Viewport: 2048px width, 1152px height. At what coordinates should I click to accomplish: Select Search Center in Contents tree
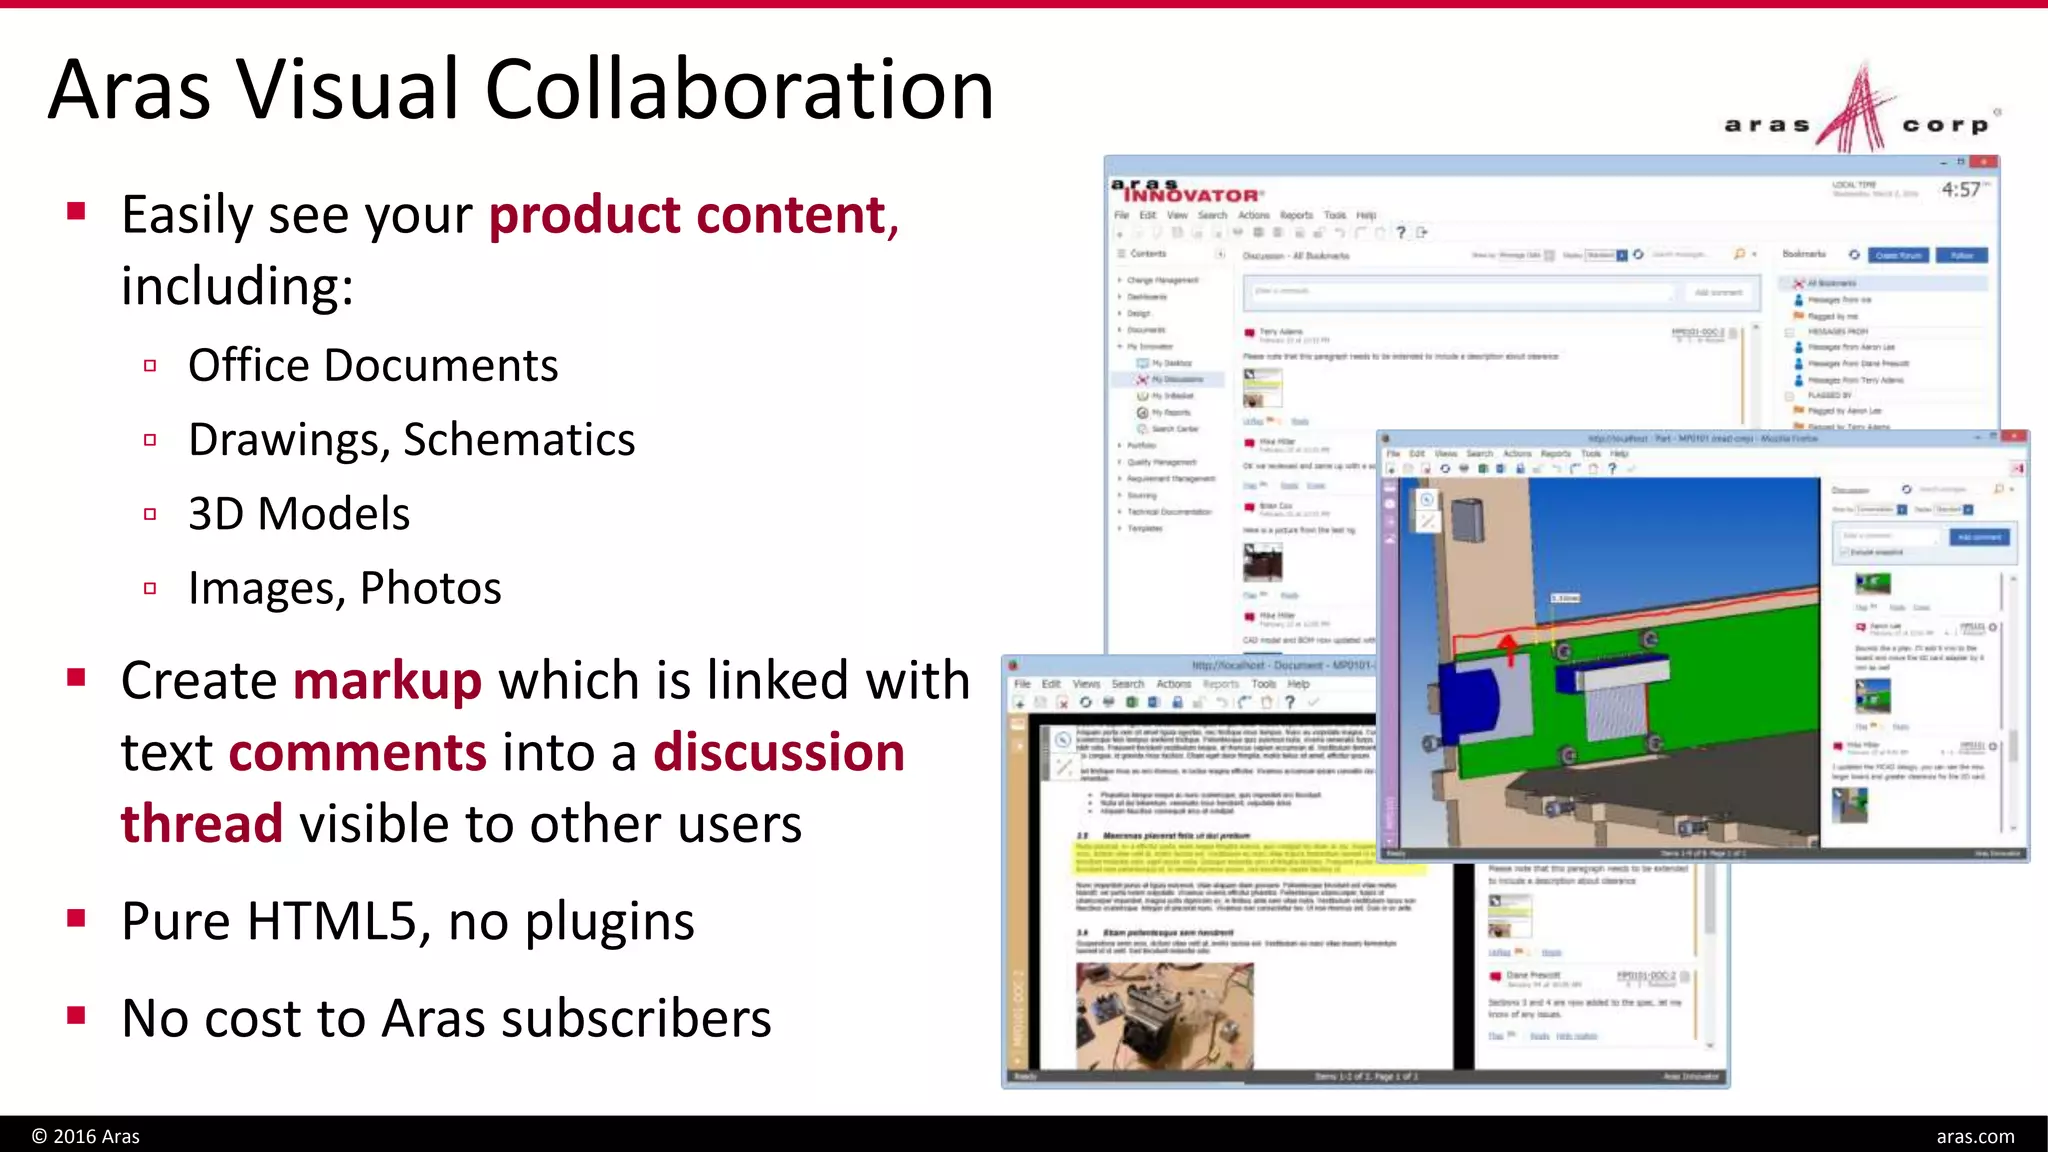[1167, 429]
